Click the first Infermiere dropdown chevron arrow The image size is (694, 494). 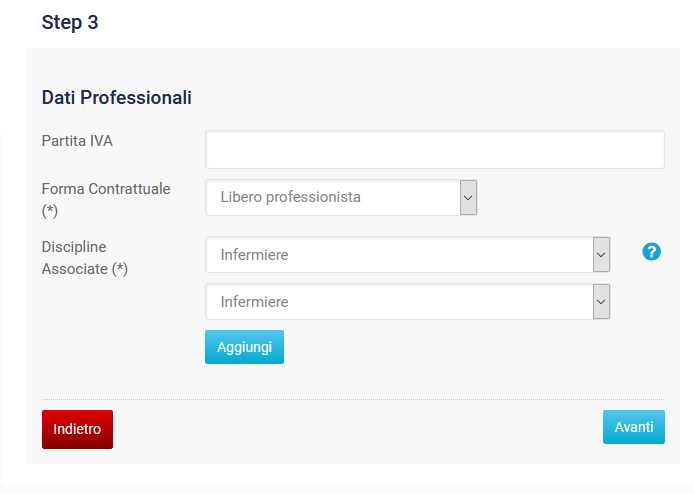pos(601,255)
